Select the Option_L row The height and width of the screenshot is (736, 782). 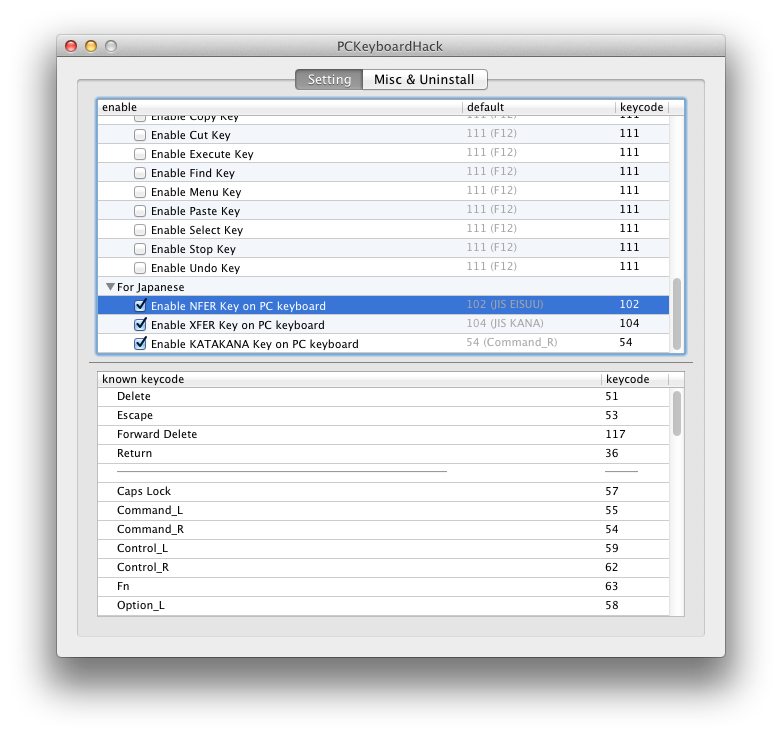click(x=383, y=605)
